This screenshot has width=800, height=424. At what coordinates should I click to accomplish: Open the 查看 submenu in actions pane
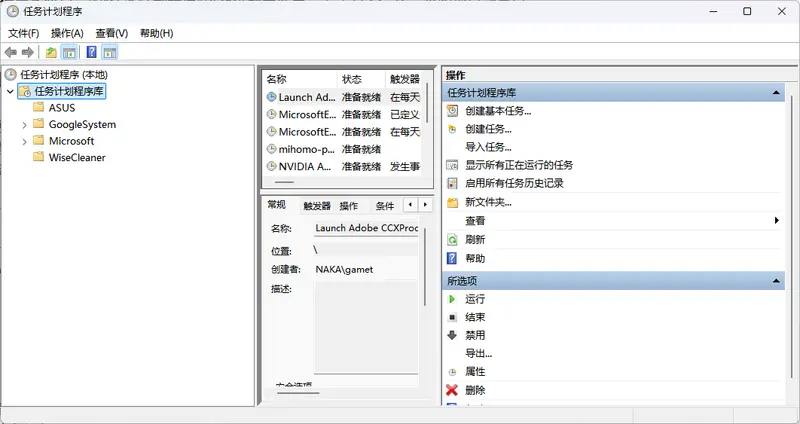[x=475, y=220]
